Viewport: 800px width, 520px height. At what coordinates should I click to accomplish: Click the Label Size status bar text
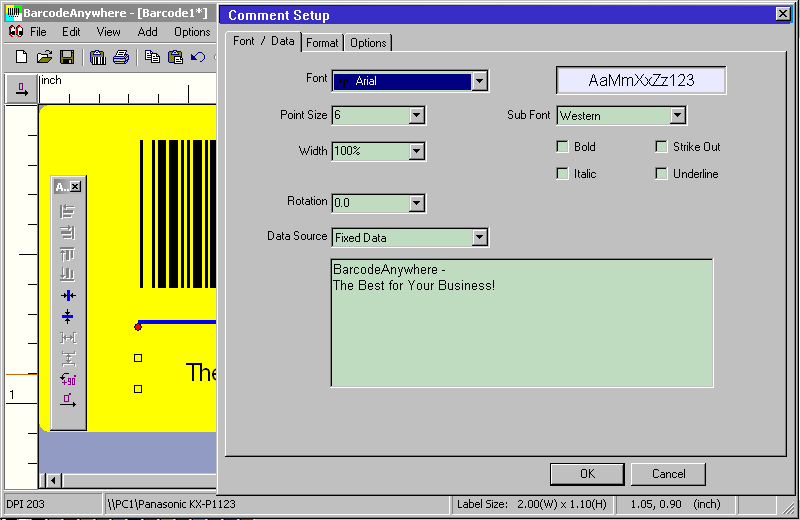[533, 504]
